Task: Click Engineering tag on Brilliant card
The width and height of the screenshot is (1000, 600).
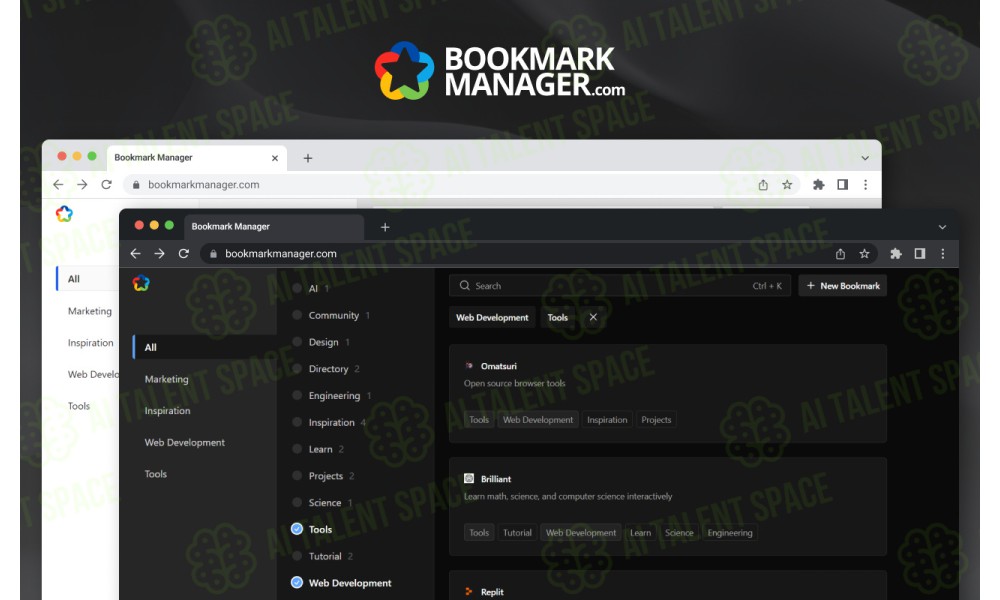Action: tap(730, 532)
